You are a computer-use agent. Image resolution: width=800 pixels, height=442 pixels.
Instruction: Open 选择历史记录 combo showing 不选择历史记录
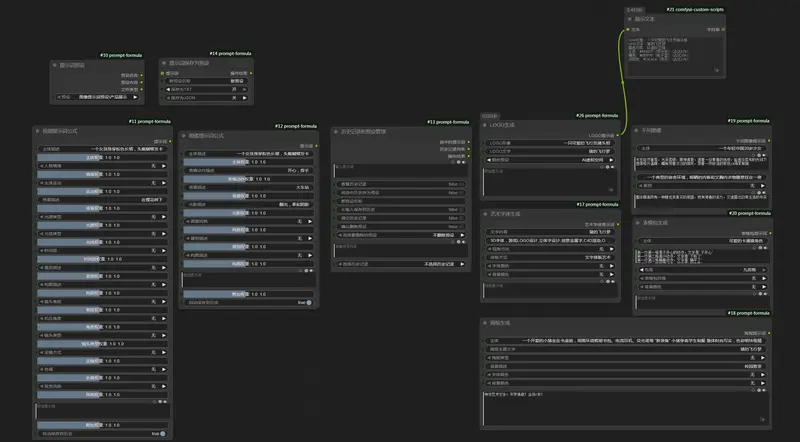tap(401, 264)
